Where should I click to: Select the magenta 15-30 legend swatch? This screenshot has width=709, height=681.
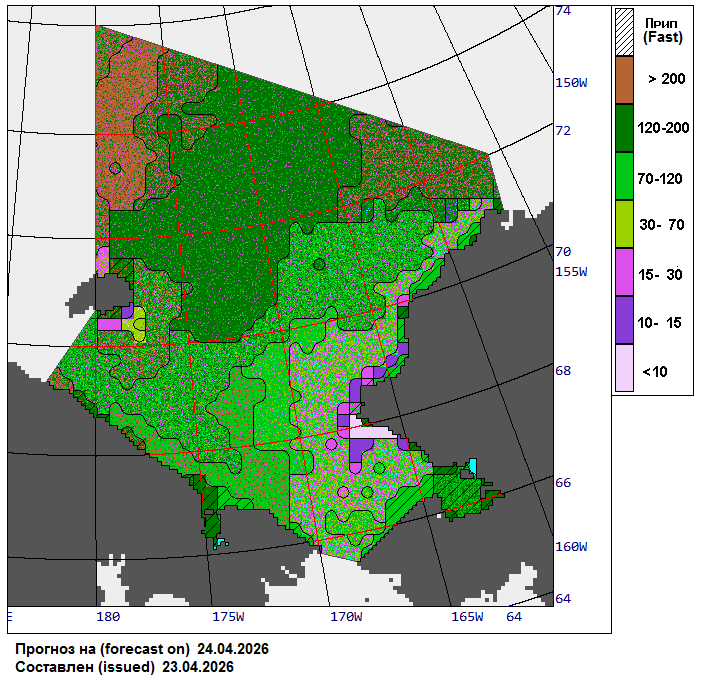pos(625,273)
